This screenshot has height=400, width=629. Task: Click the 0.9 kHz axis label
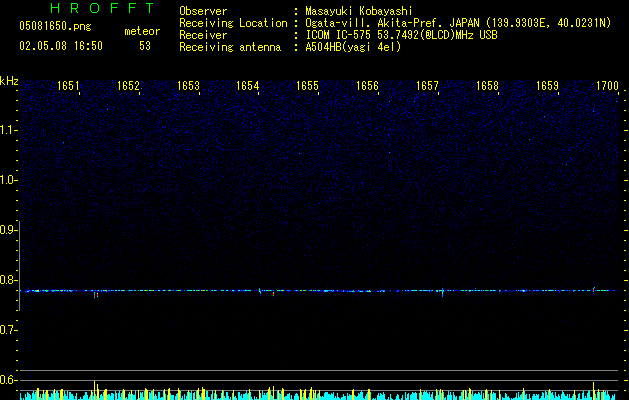tap(8, 230)
